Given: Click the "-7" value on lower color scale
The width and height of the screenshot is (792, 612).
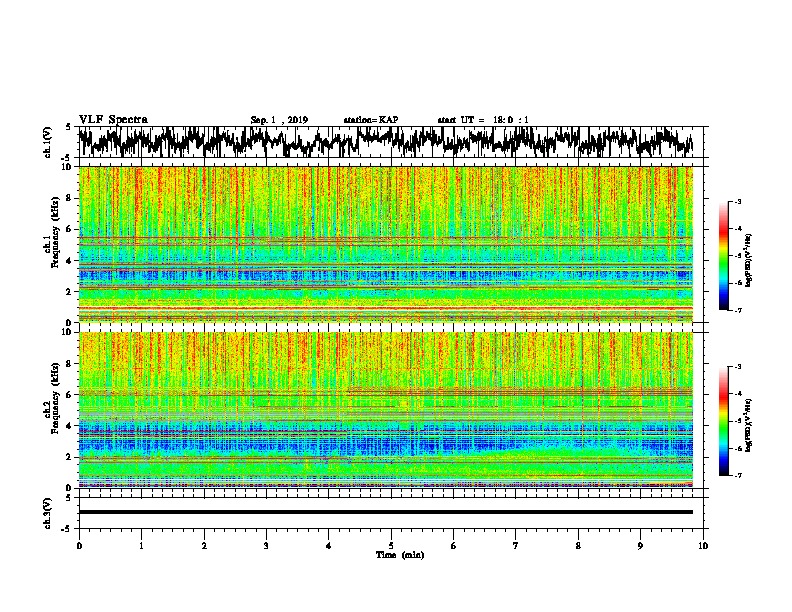Looking at the screenshot, I should point(738,475).
